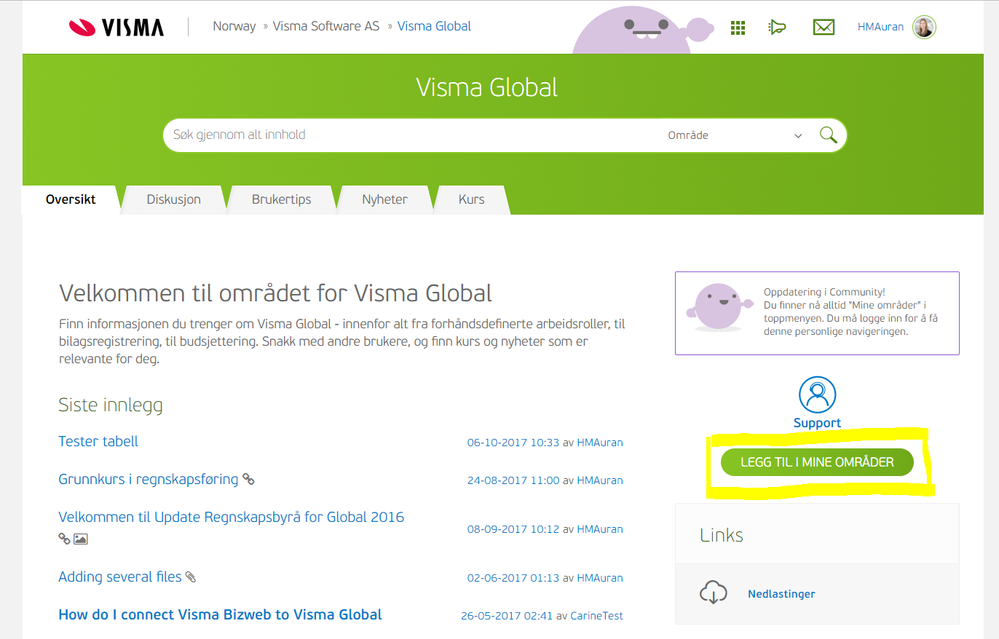This screenshot has width=999, height=639.
Task: Click the Support person icon
Action: (817, 394)
